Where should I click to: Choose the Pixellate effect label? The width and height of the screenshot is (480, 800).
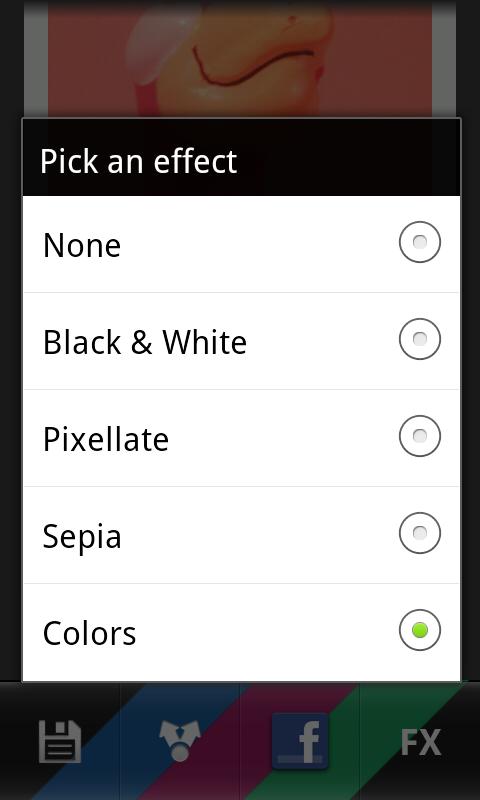[x=106, y=439]
